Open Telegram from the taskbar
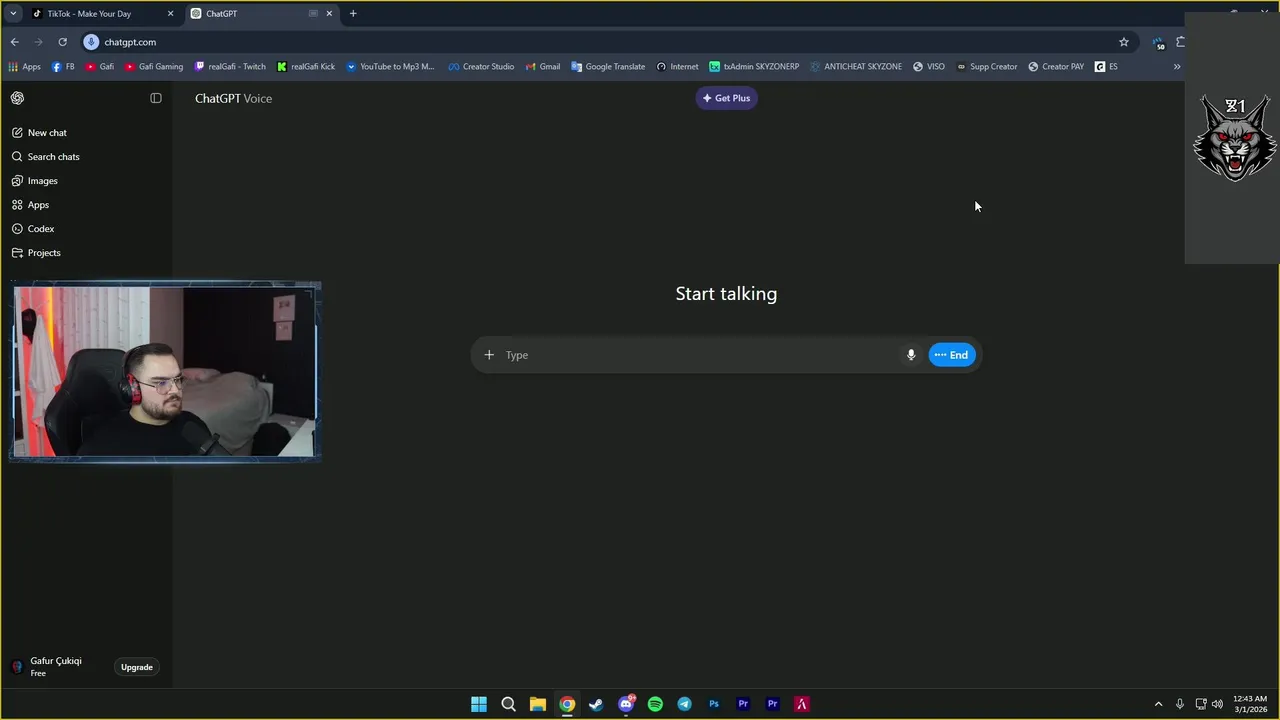This screenshot has width=1280, height=720. tap(684, 704)
